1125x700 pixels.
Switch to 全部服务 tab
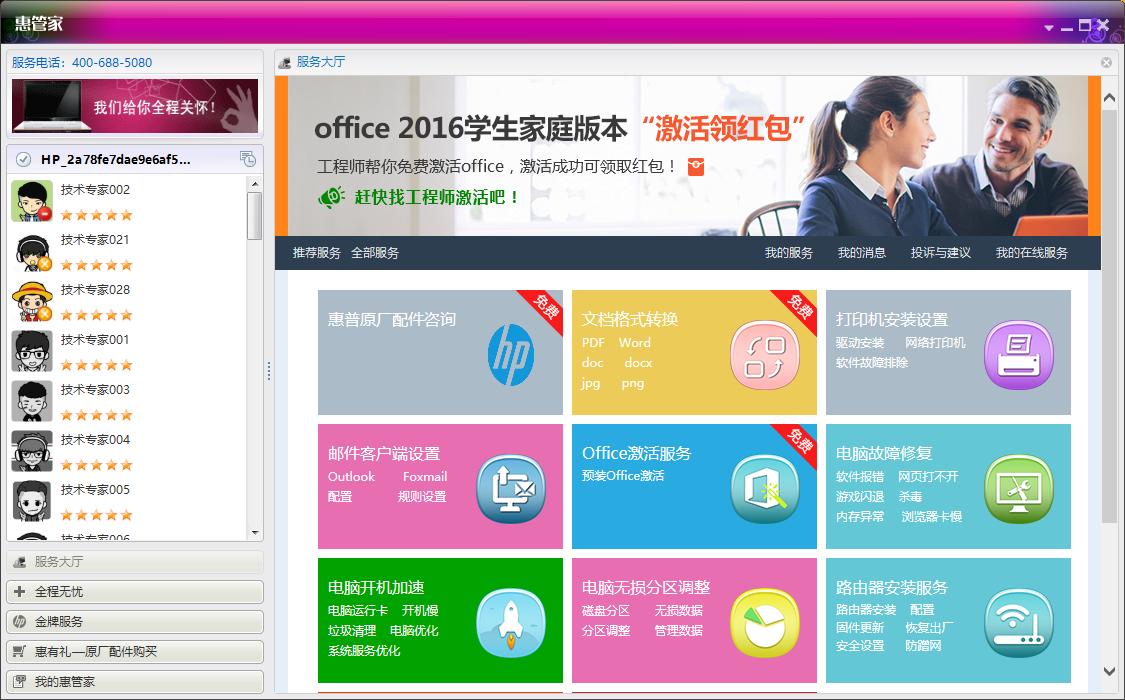(x=375, y=253)
